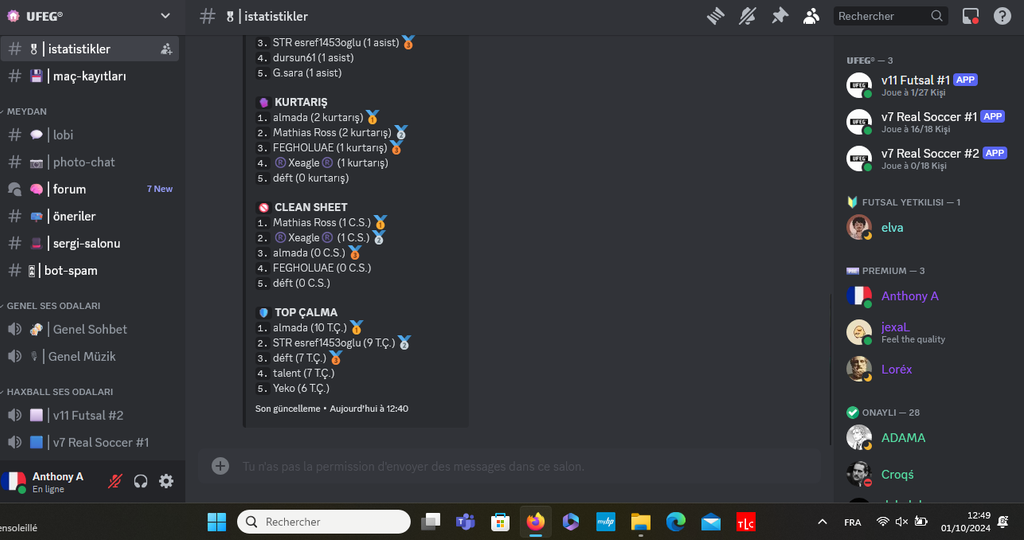Click the Son güncelleme timestamp text
Viewport: 1024px width, 540px height.
(x=332, y=409)
